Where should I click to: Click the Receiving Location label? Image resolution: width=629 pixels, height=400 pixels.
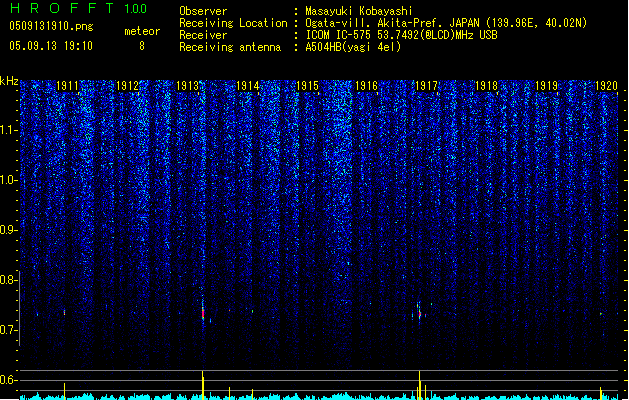[x=233, y=23]
